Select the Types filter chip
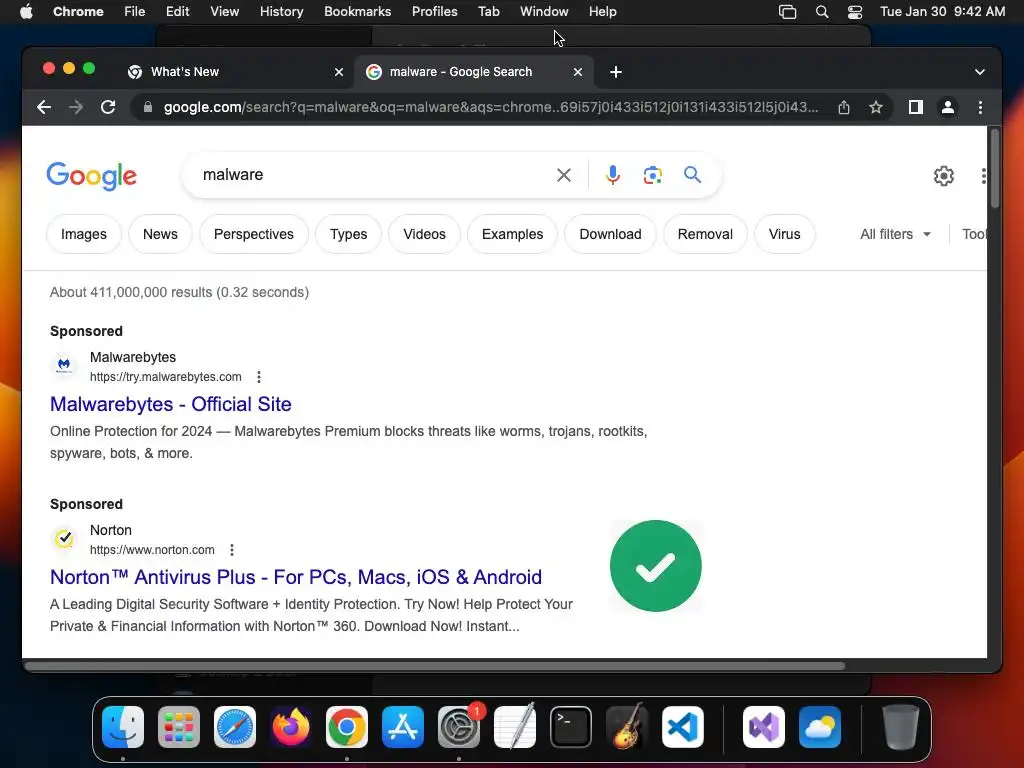The width and height of the screenshot is (1024, 768). pos(349,234)
